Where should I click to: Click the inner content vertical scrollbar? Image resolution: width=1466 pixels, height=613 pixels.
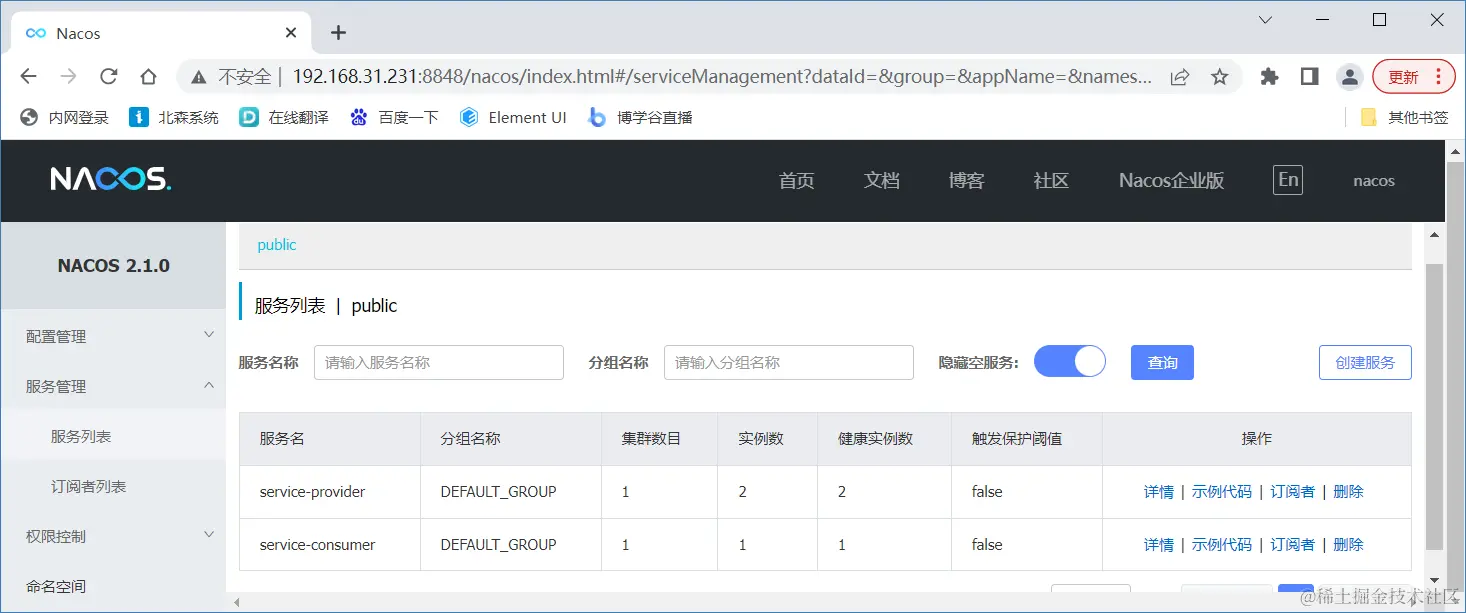(x=1434, y=406)
